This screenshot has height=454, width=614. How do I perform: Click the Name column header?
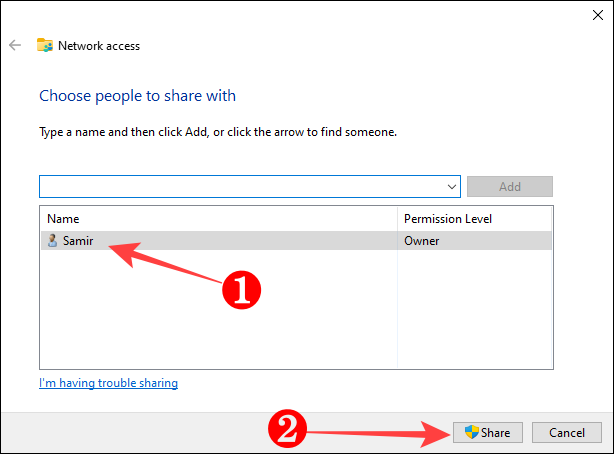pyautogui.click(x=63, y=218)
